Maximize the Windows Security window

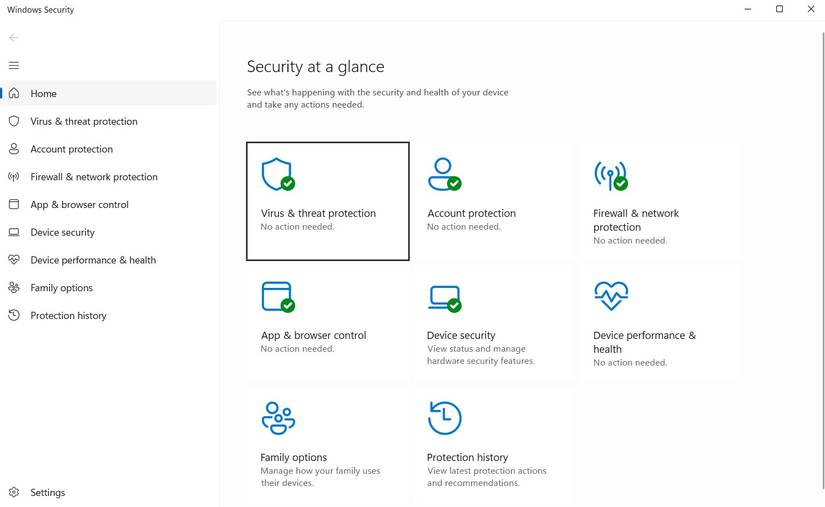pyautogui.click(x=780, y=9)
